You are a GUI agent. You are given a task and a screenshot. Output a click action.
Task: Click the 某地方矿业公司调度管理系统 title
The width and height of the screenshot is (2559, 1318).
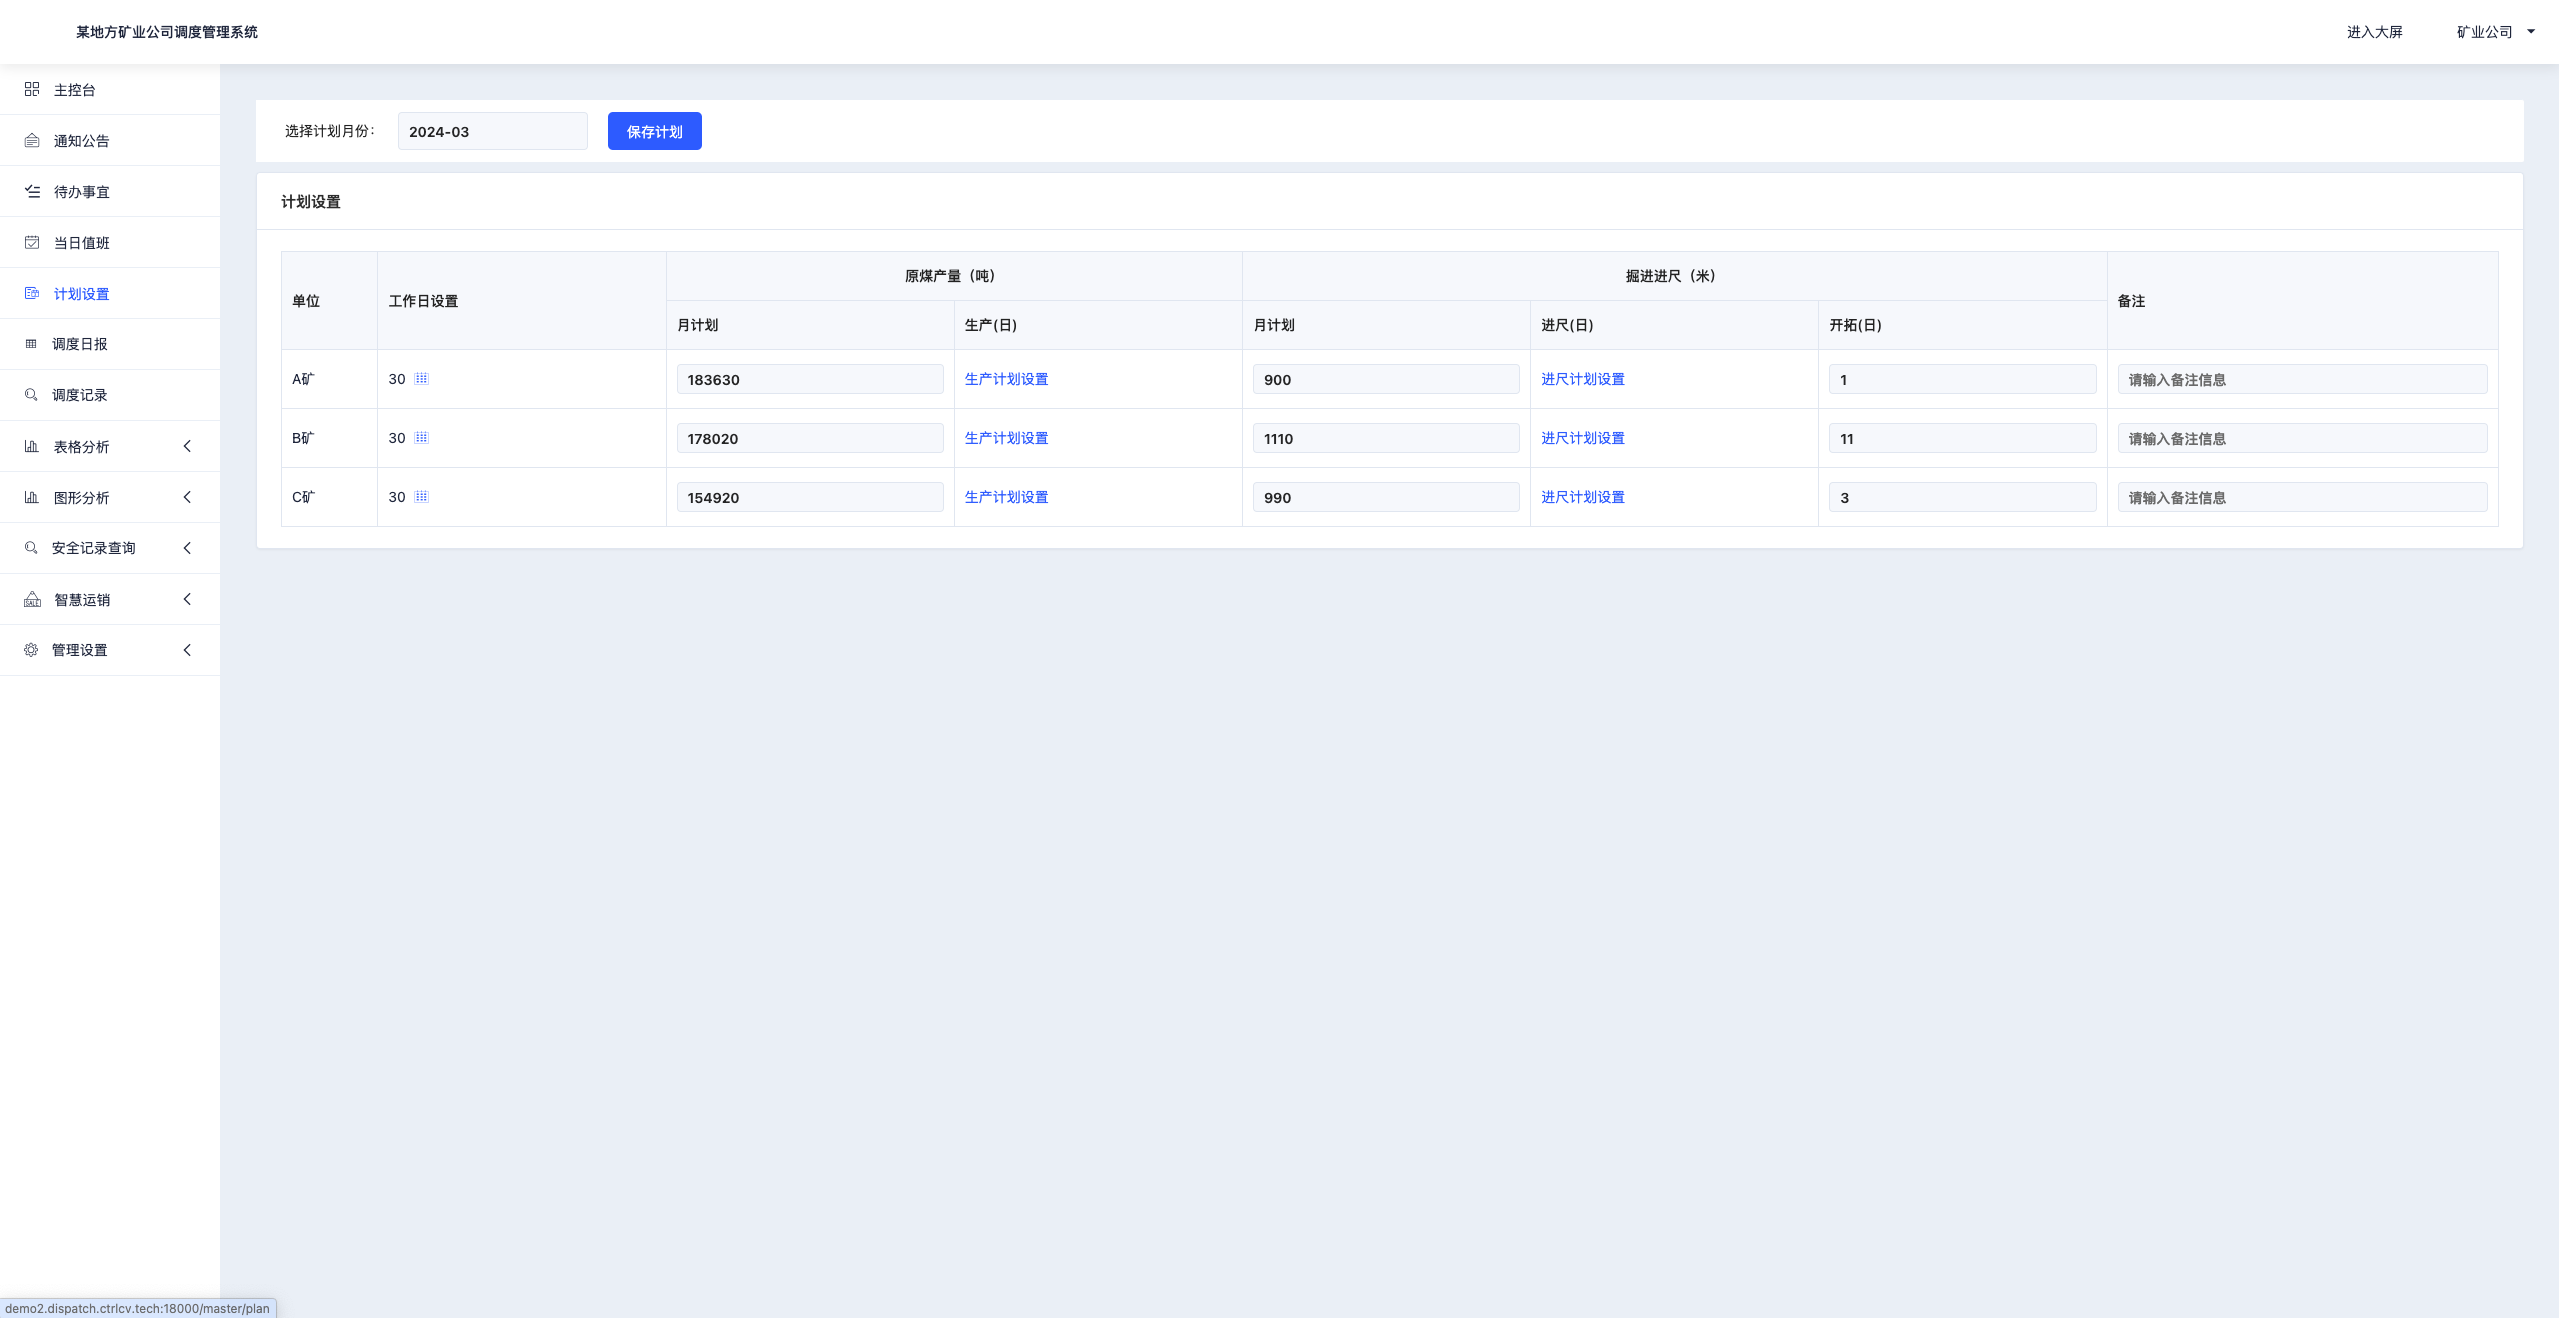coord(167,32)
